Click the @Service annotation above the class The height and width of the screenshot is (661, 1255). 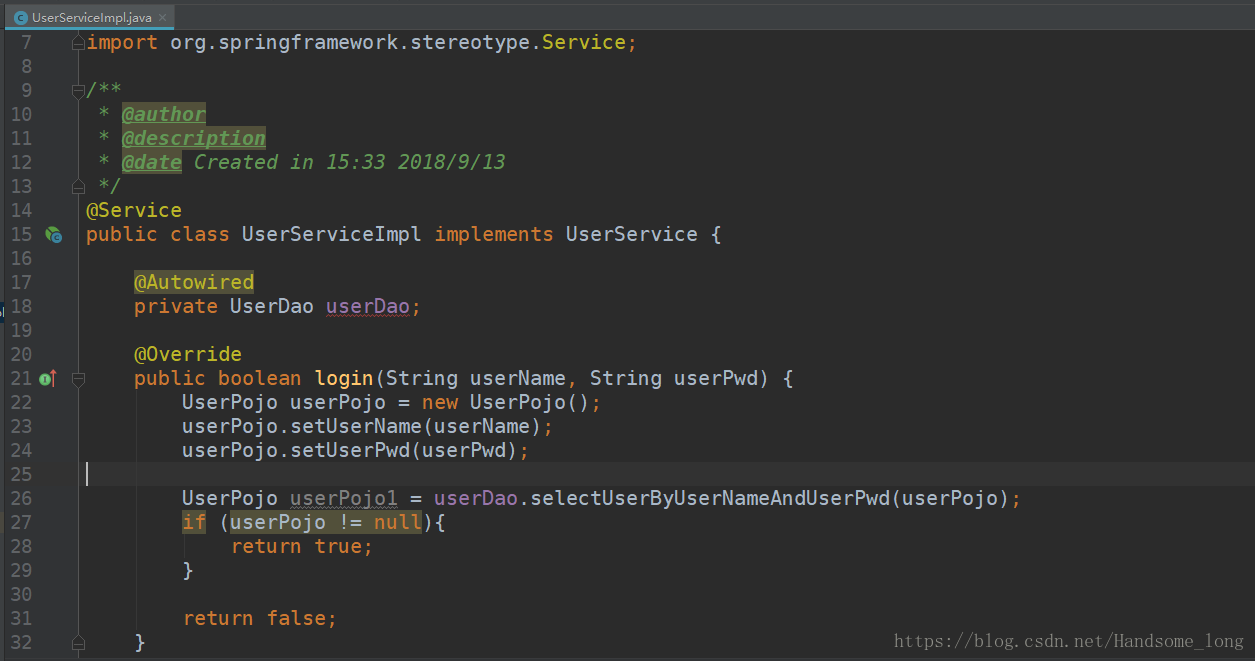(x=134, y=210)
